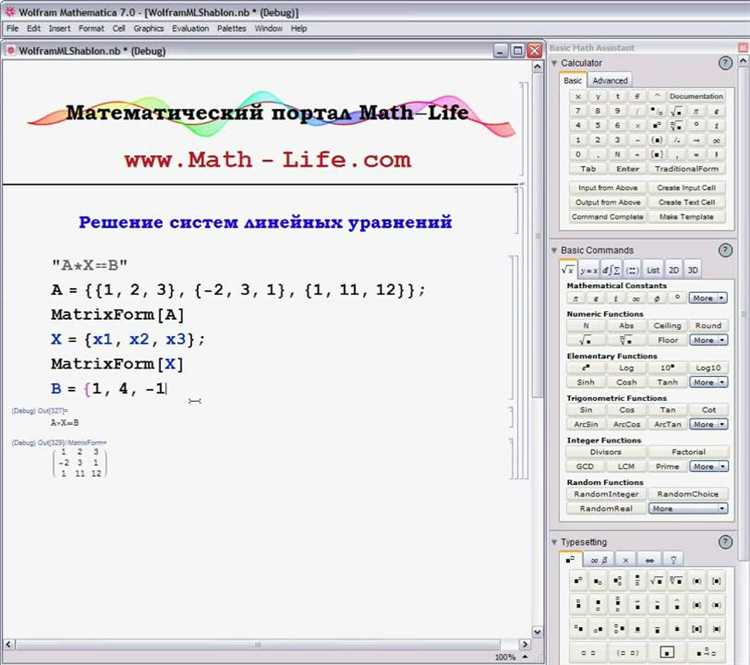Insert golden ratio phi constant

tap(656, 298)
